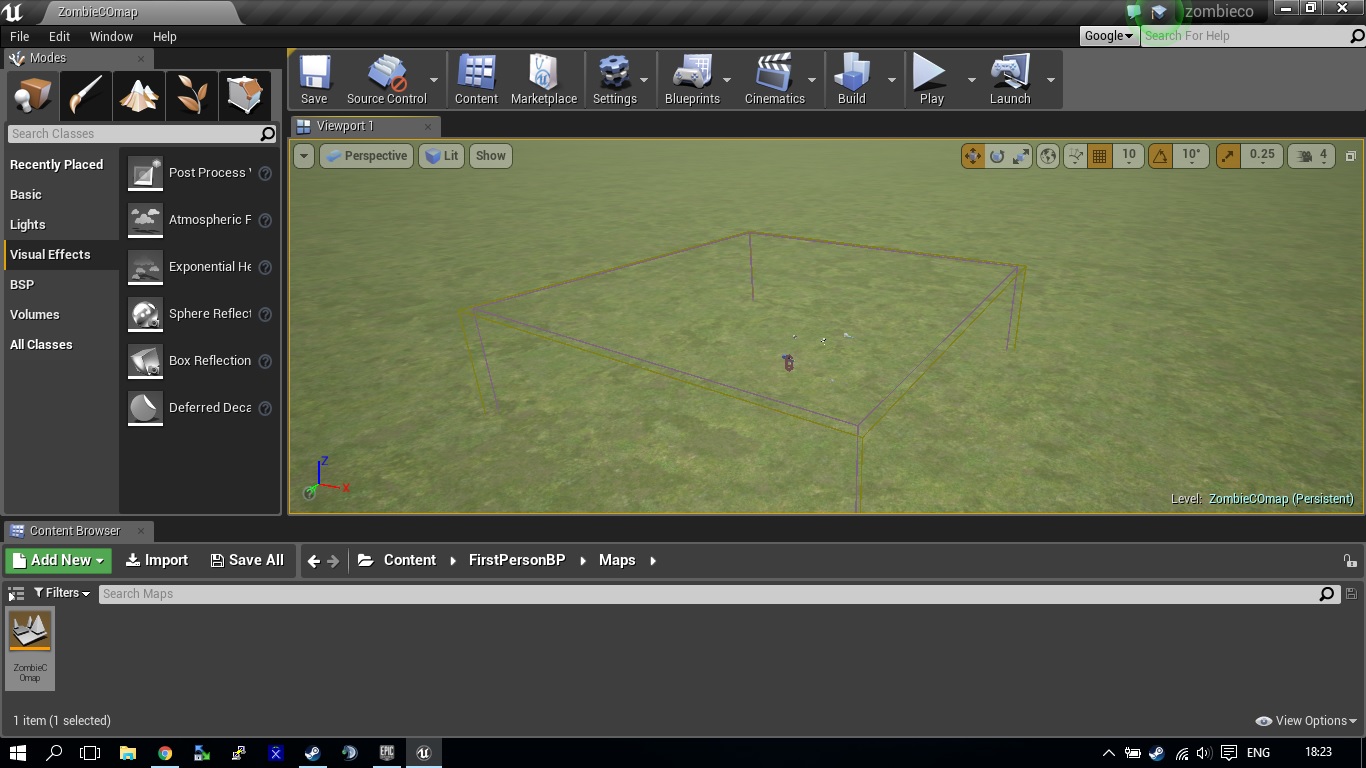Open the Window menu
Image resolution: width=1366 pixels, height=768 pixels.
(x=111, y=36)
